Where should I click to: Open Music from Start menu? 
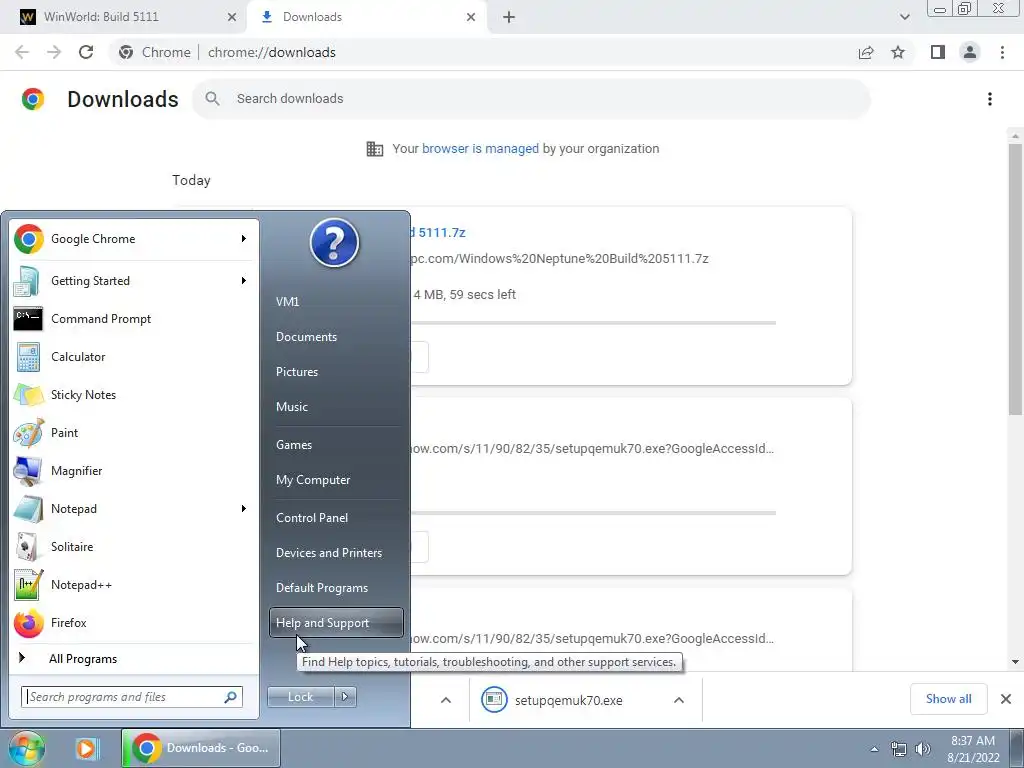[x=336, y=407]
